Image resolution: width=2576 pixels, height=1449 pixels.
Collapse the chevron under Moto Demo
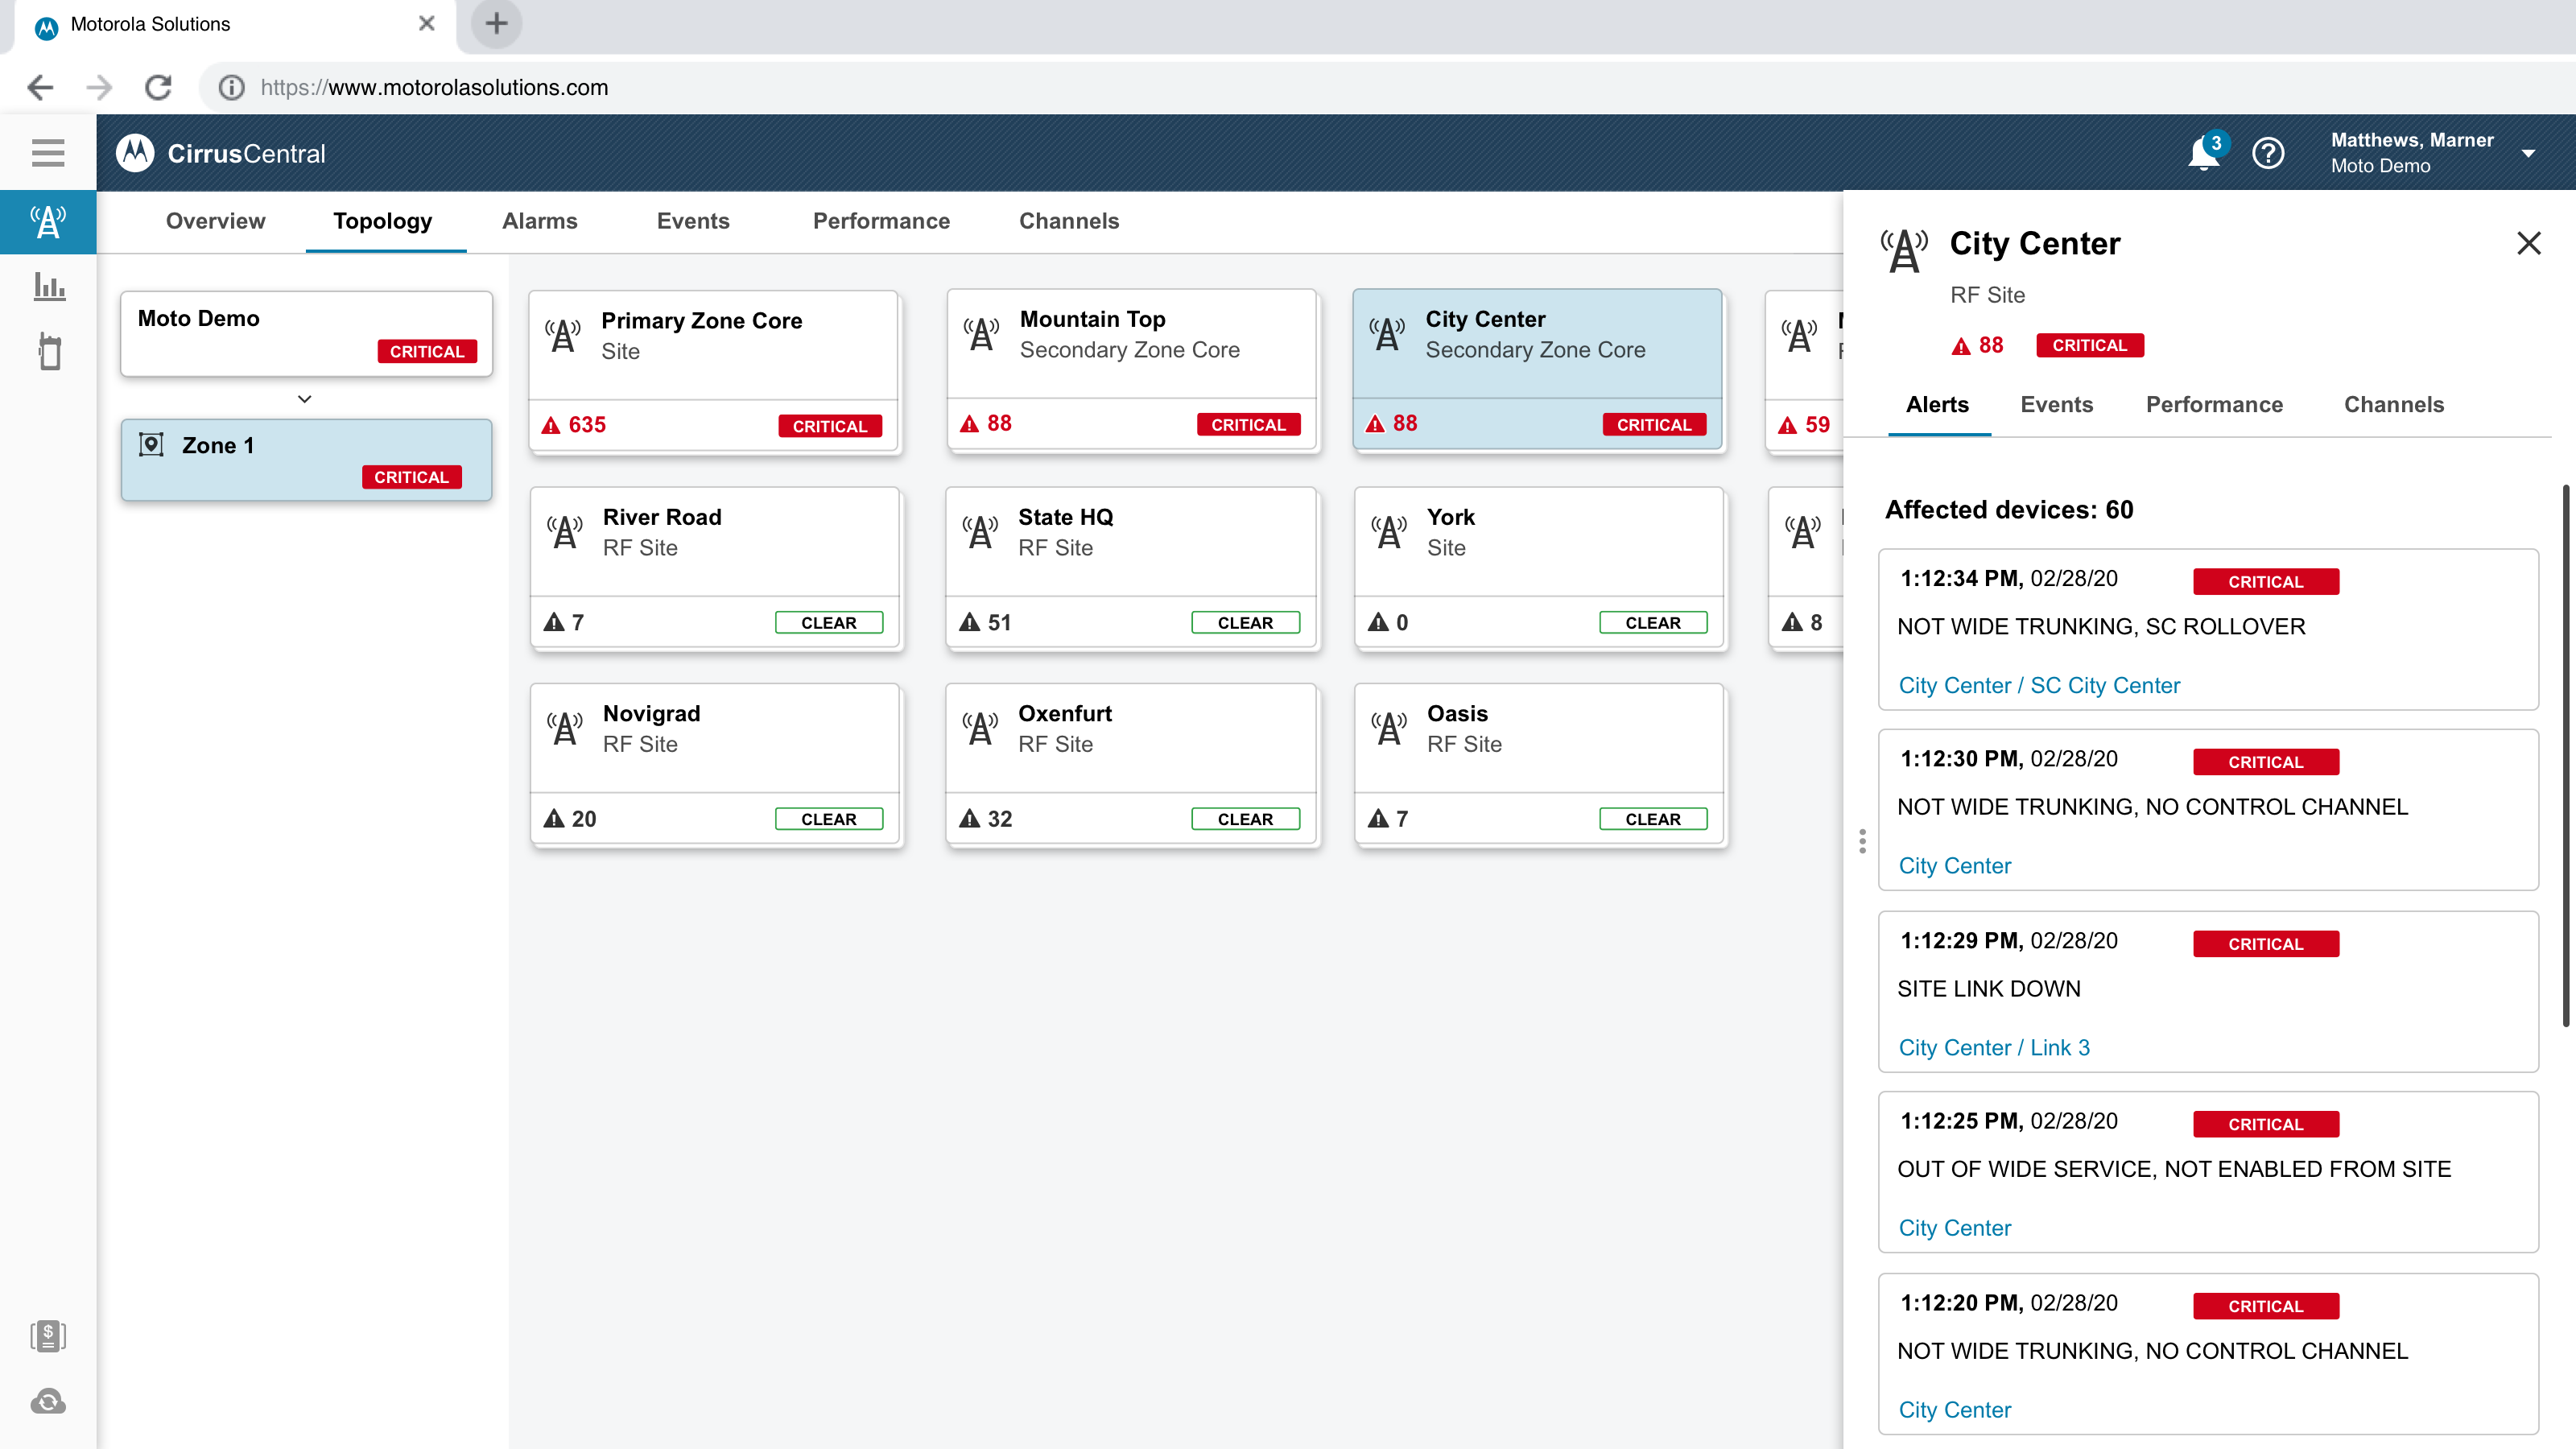pyautogui.click(x=305, y=399)
